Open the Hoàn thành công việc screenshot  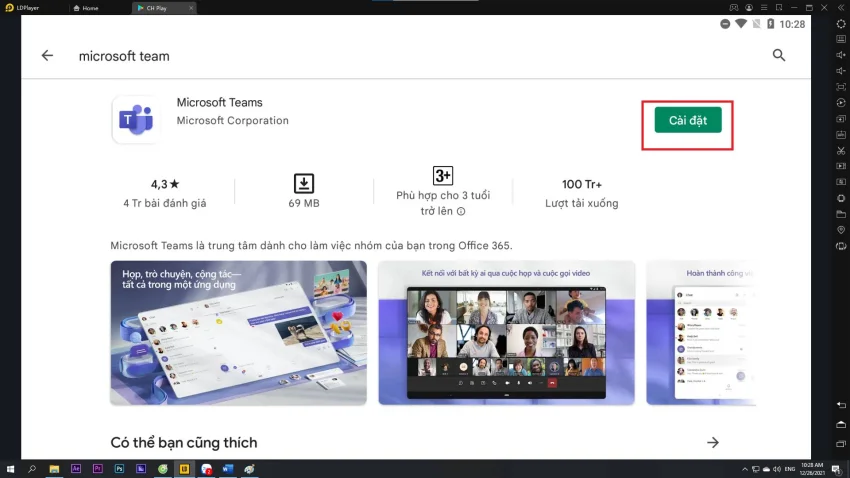tap(701, 333)
